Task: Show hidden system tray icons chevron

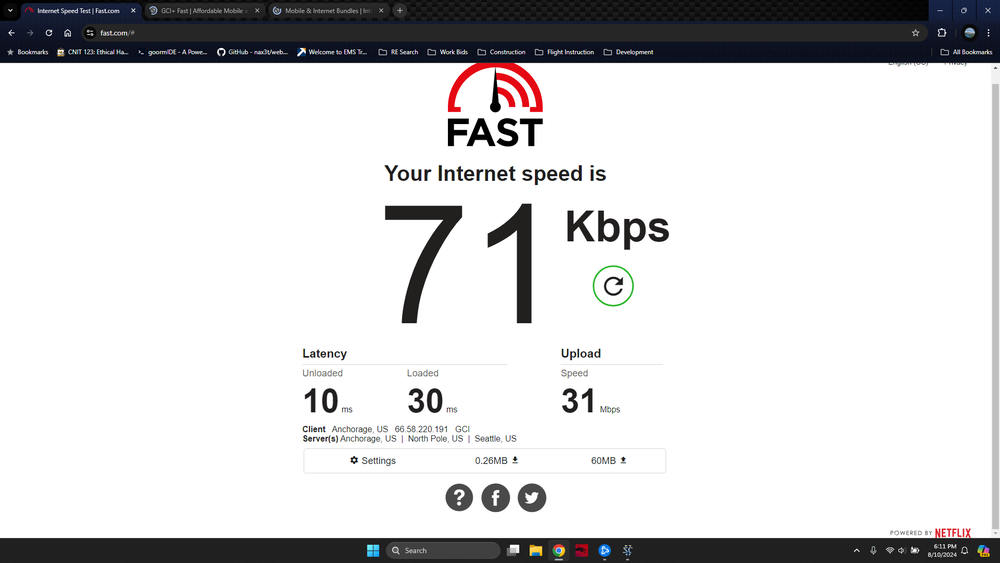Action: click(x=857, y=550)
